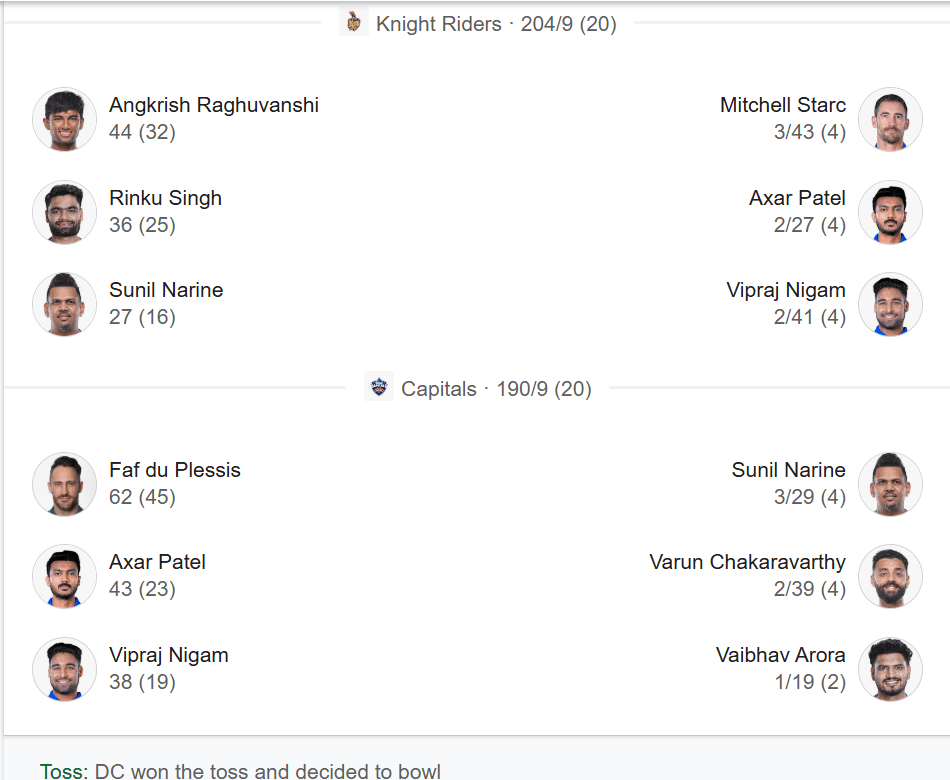Click Vaibhav Arora's avatar image
950x780 pixels.
coord(890,668)
